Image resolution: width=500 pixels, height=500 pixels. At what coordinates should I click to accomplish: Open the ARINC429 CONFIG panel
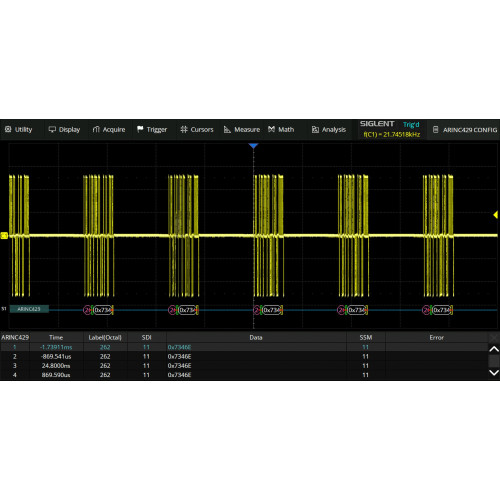point(465,130)
